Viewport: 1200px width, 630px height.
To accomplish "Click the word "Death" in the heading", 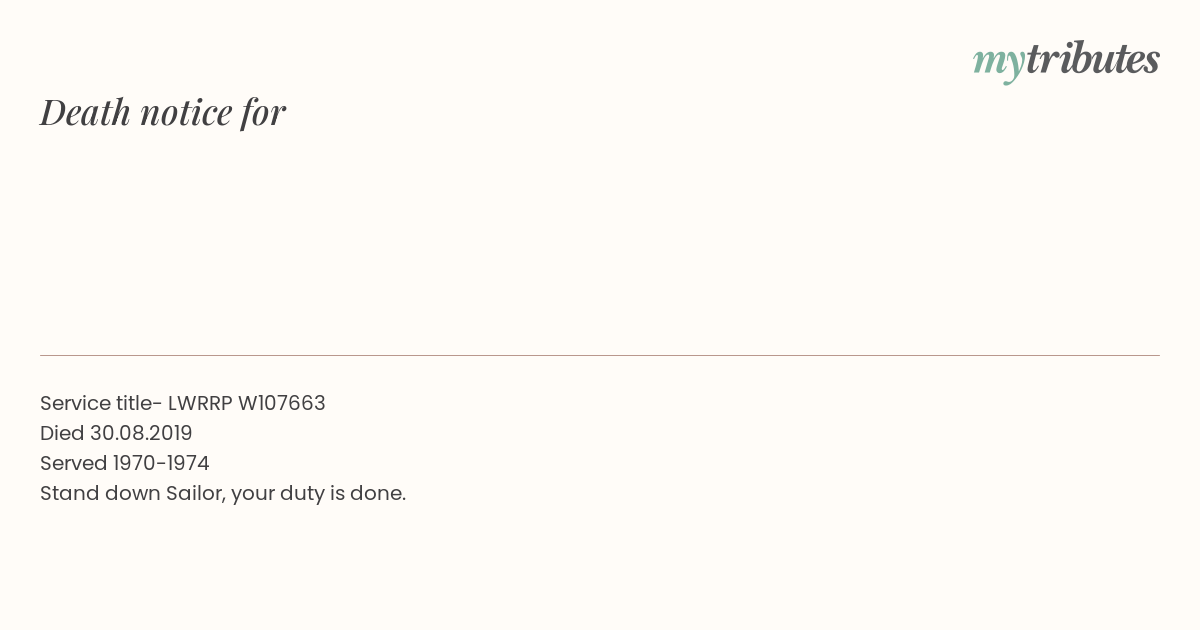I will tap(85, 112).
